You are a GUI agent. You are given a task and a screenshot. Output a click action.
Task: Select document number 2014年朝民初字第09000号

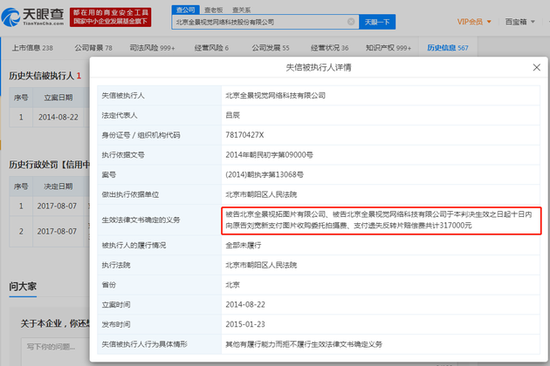(269, 155)
